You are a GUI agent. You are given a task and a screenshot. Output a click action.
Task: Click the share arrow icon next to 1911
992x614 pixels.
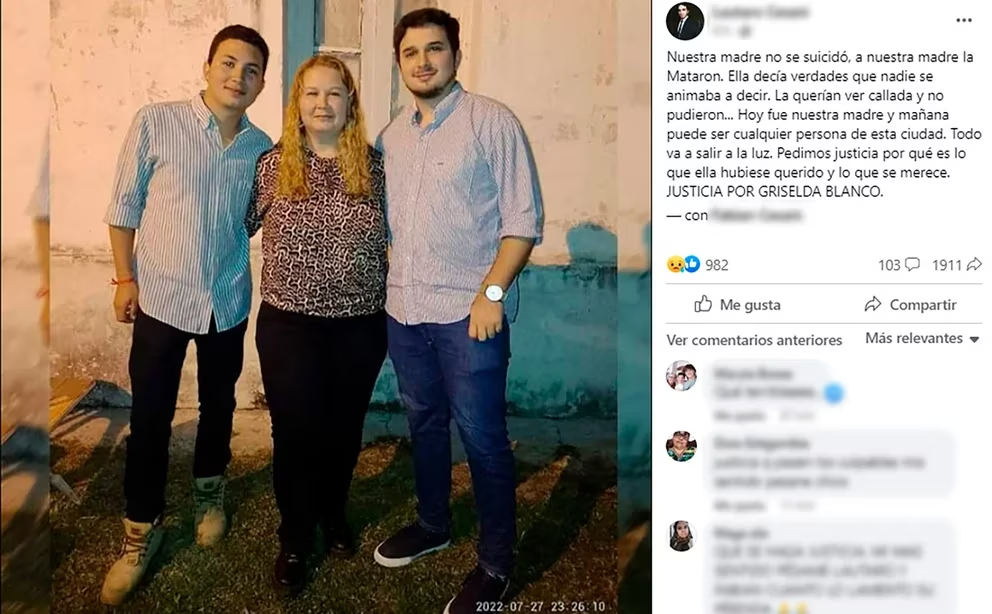click(974, 264)
